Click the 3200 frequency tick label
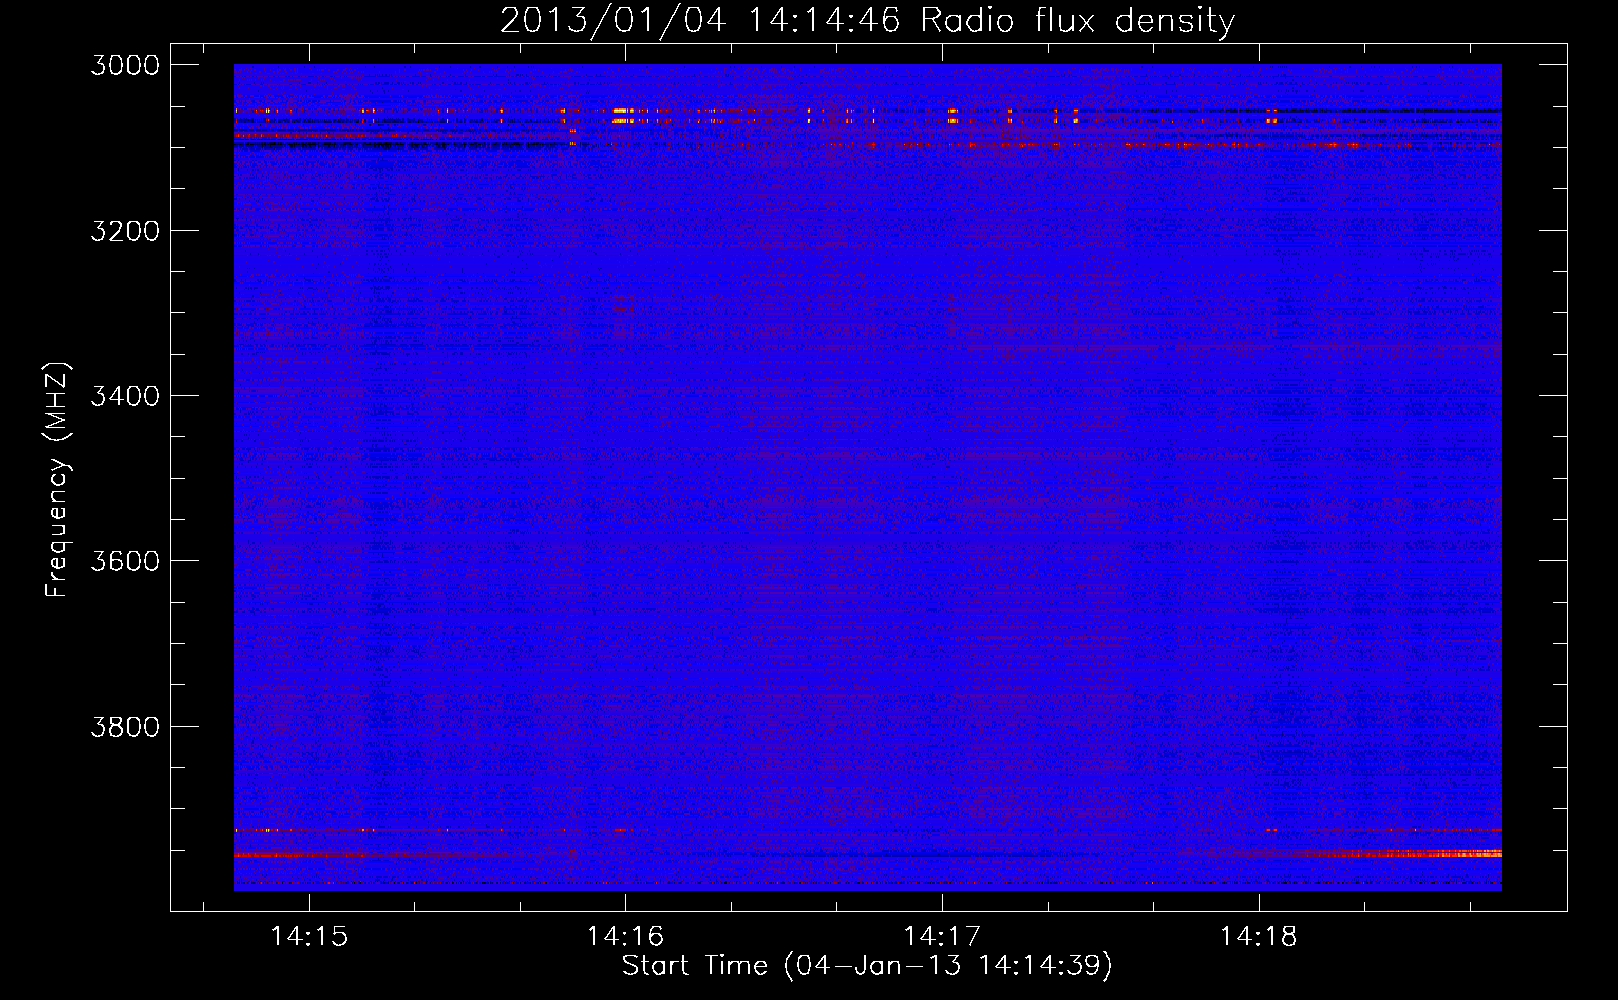The image size is (1618, 1000). pos(125,231)
